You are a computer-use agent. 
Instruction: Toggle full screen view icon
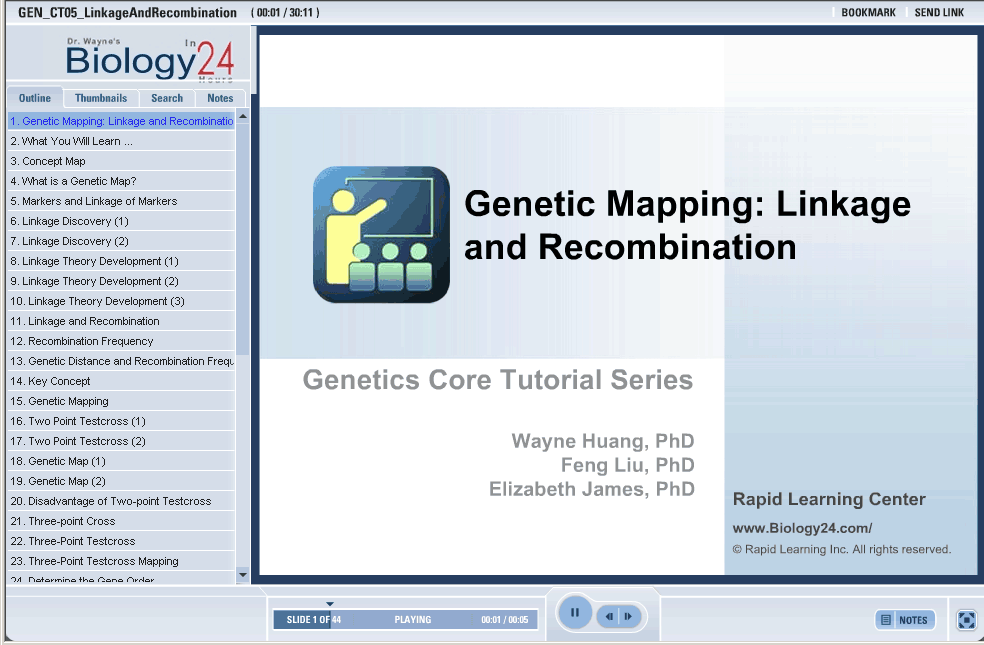click(966, 620)
